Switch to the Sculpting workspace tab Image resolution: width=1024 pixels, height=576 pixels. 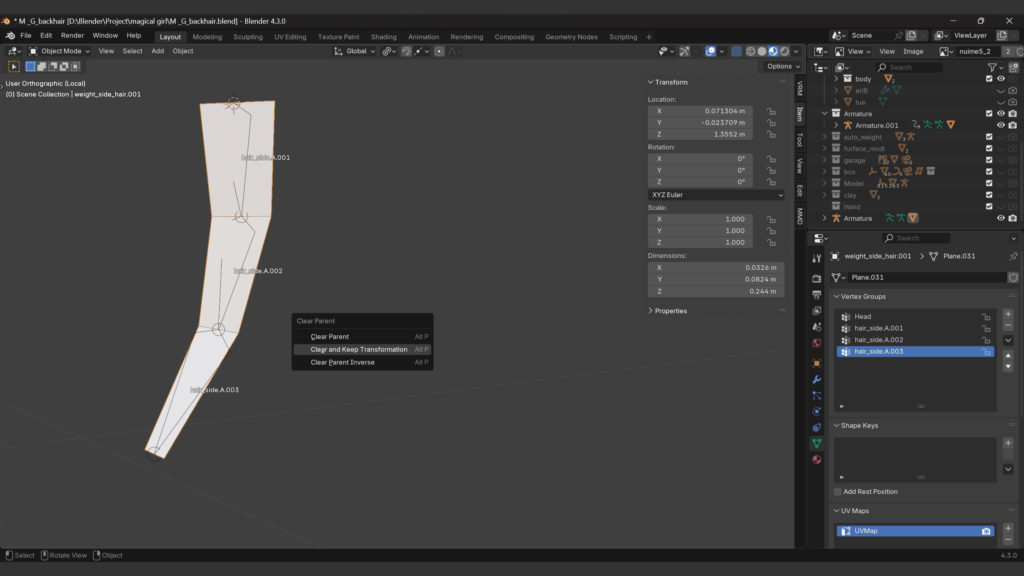247,37
